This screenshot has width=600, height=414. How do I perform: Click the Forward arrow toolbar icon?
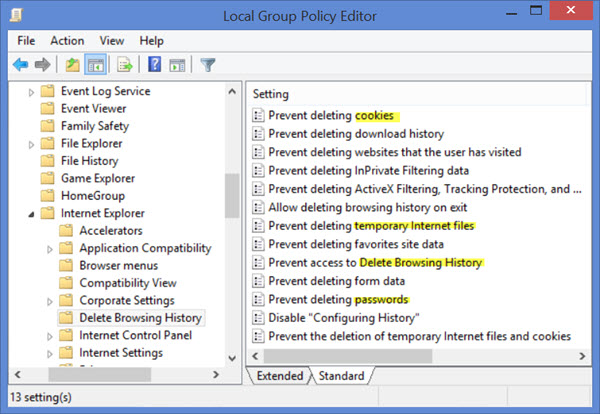(42, 65)
